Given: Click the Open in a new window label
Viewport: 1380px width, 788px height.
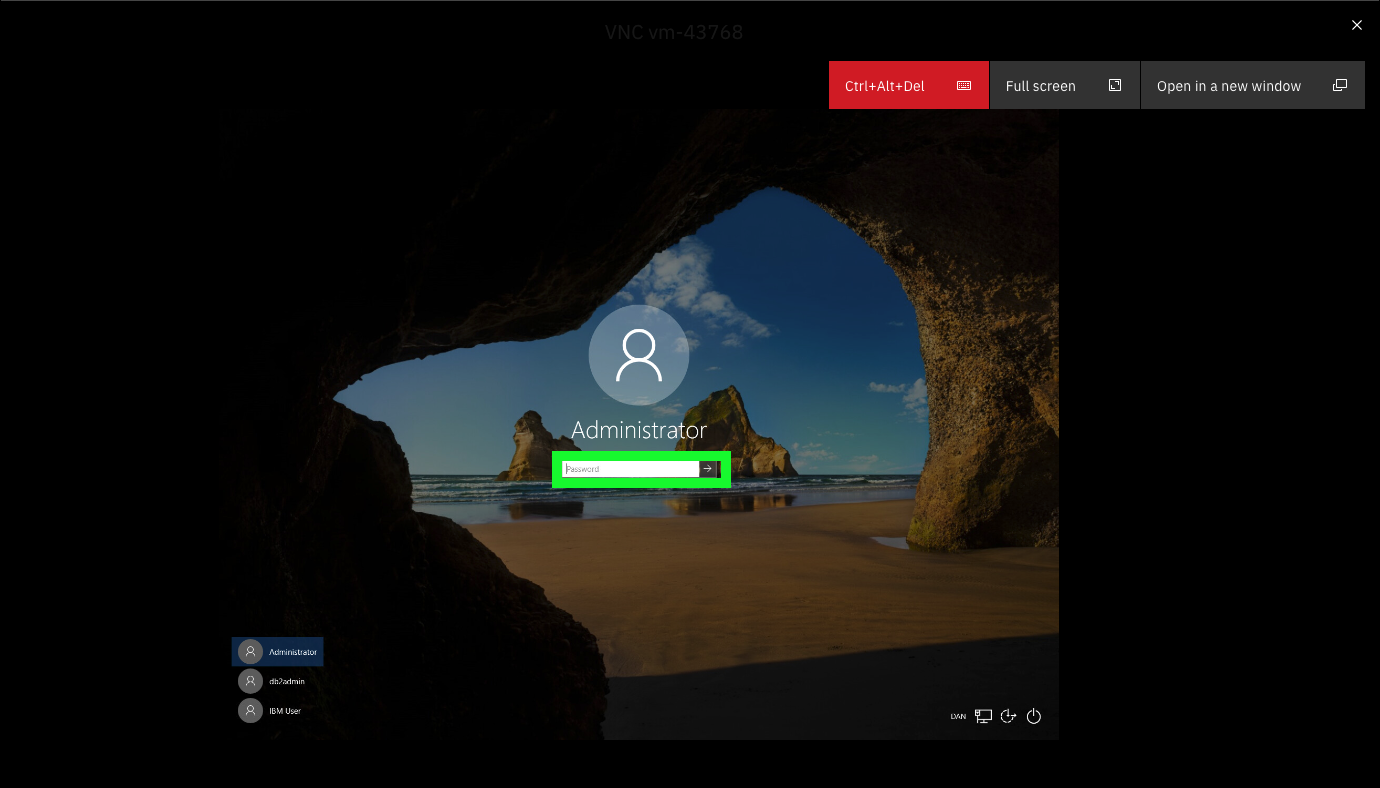Looking at the screenshot, I should (1228, 86).
